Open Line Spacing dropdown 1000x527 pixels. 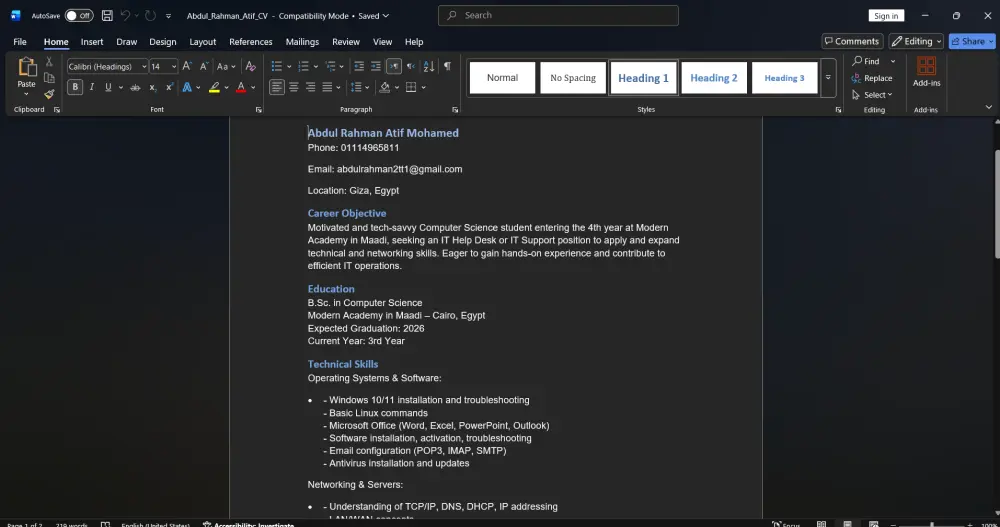click(x=360, y=87)
